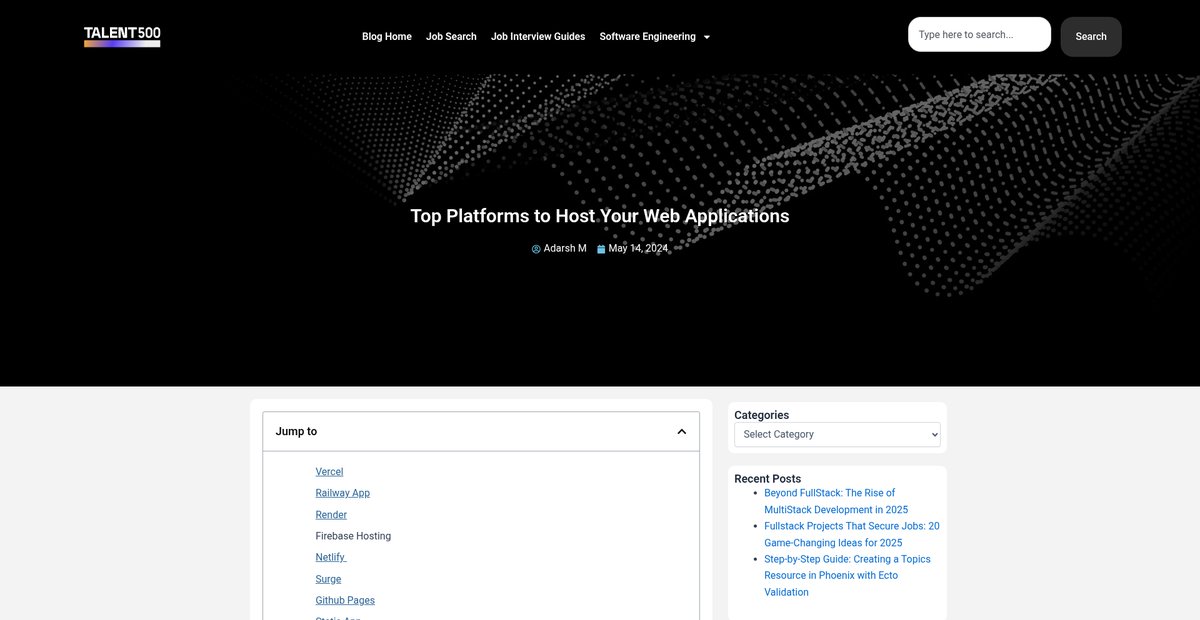Click the Talent500 logo

coord(122,37)
